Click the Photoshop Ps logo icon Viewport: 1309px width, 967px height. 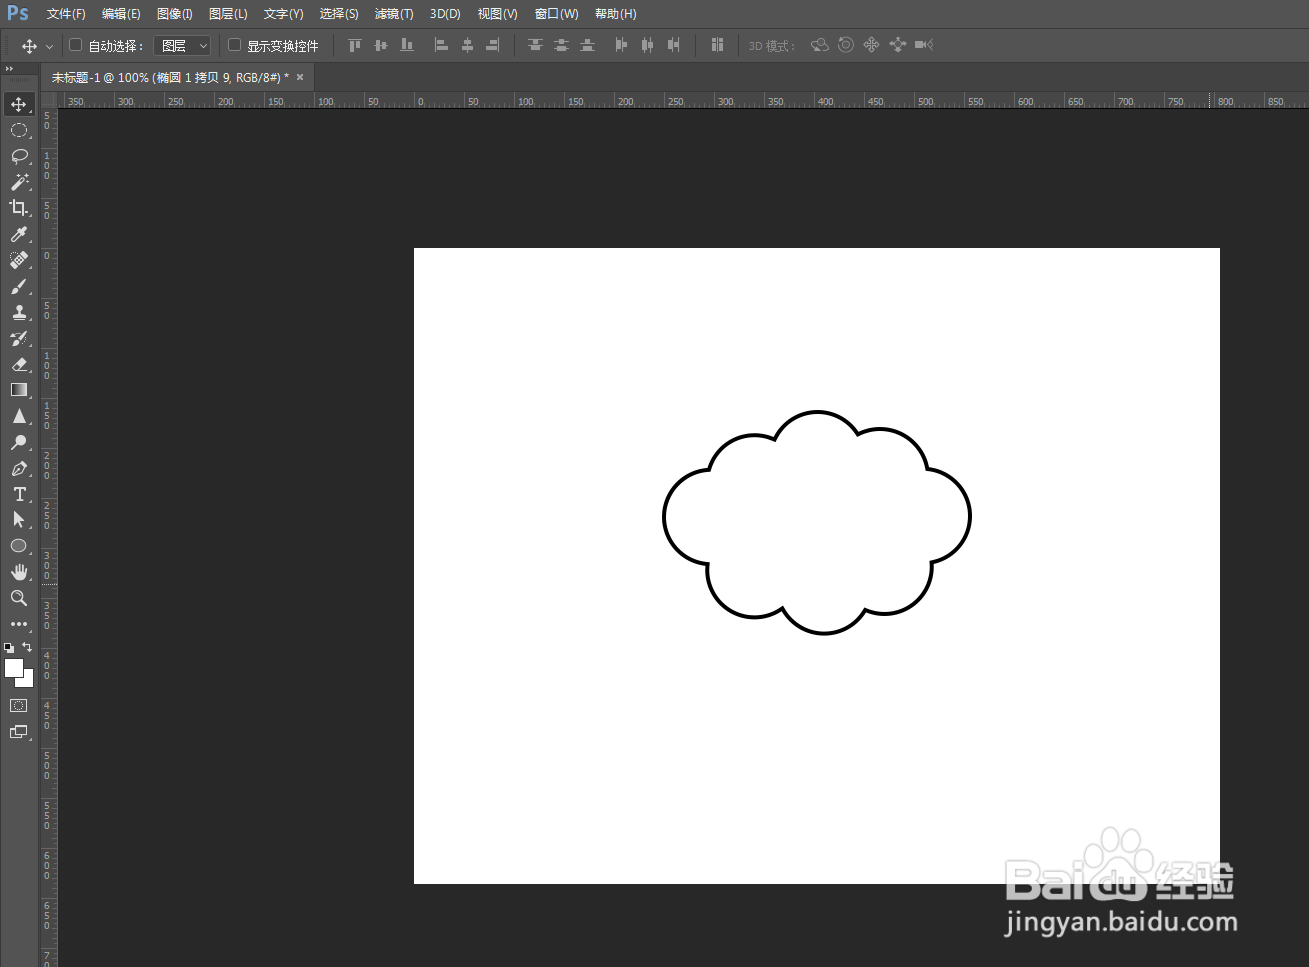click(18, 13)
